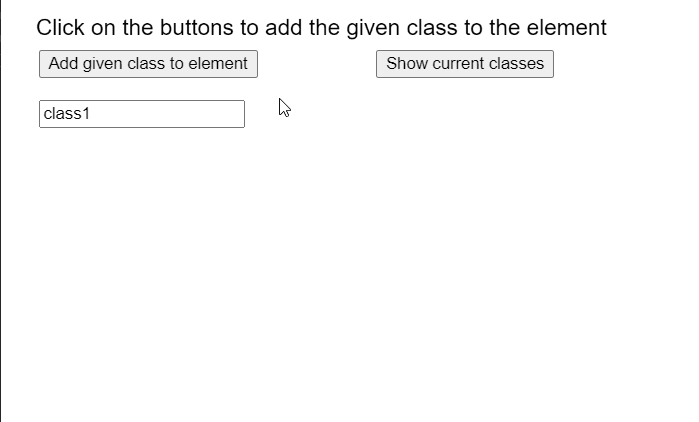Viewport: 699px width, 422px height.
Task: Select the "Click on the buttons" instruction text
Action: (x=321, y=28)
